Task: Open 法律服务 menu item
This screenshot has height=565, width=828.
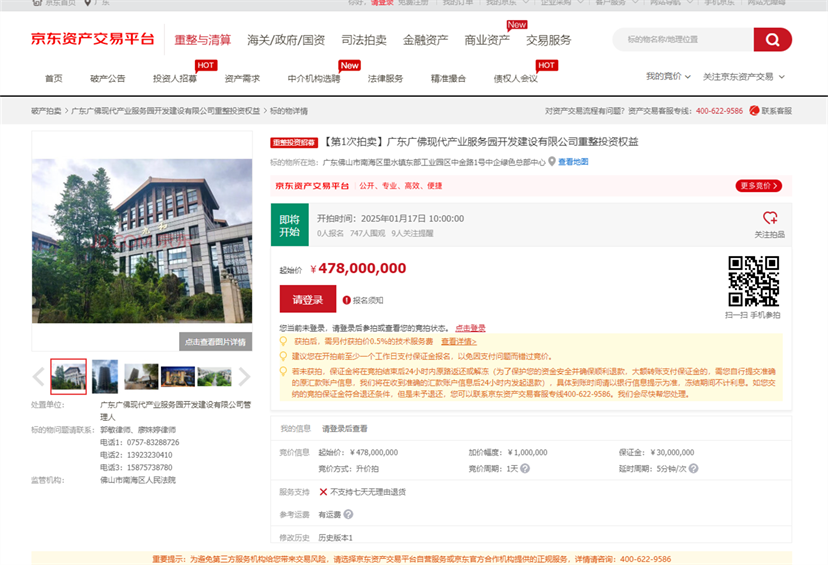Action: point(385,78)
